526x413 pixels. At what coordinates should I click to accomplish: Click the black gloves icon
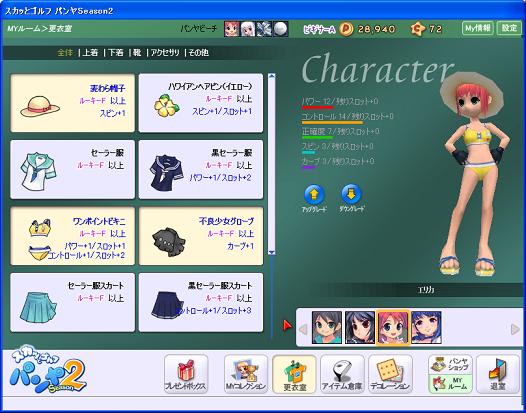click(168, 242)
